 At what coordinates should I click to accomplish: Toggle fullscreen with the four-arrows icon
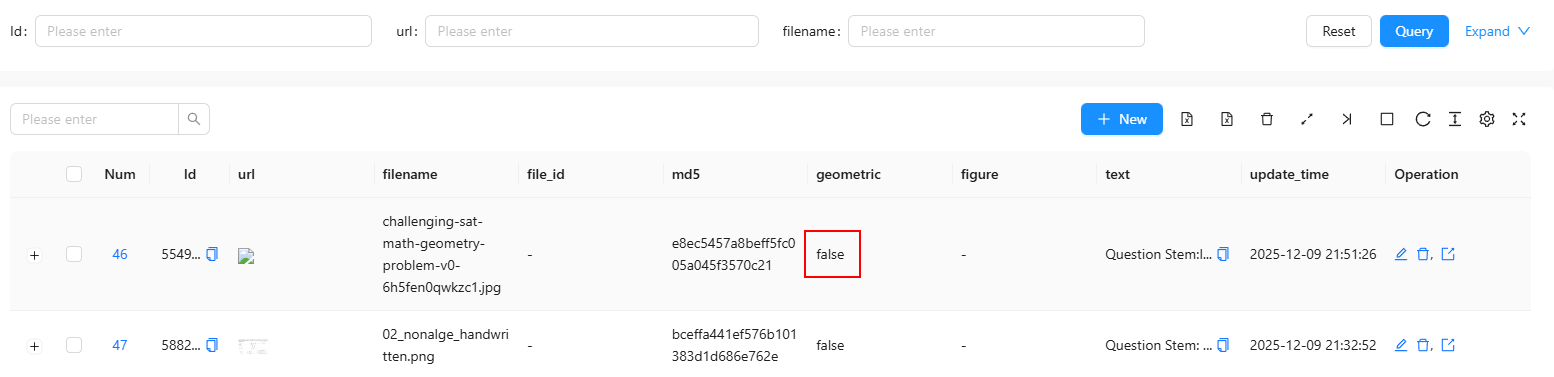click(x=1519, y=119)
